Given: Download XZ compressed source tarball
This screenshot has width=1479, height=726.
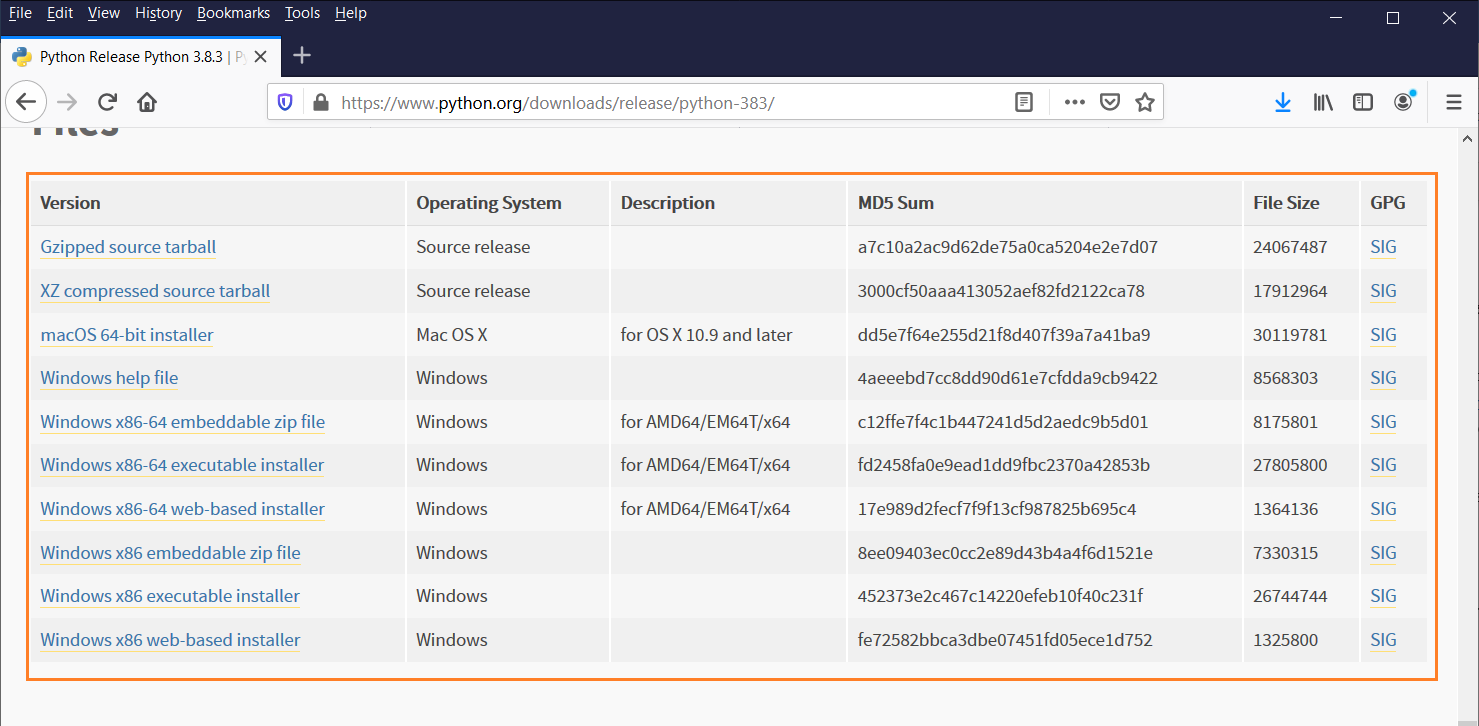Looking at the screenshot, I should pos(155,291).
